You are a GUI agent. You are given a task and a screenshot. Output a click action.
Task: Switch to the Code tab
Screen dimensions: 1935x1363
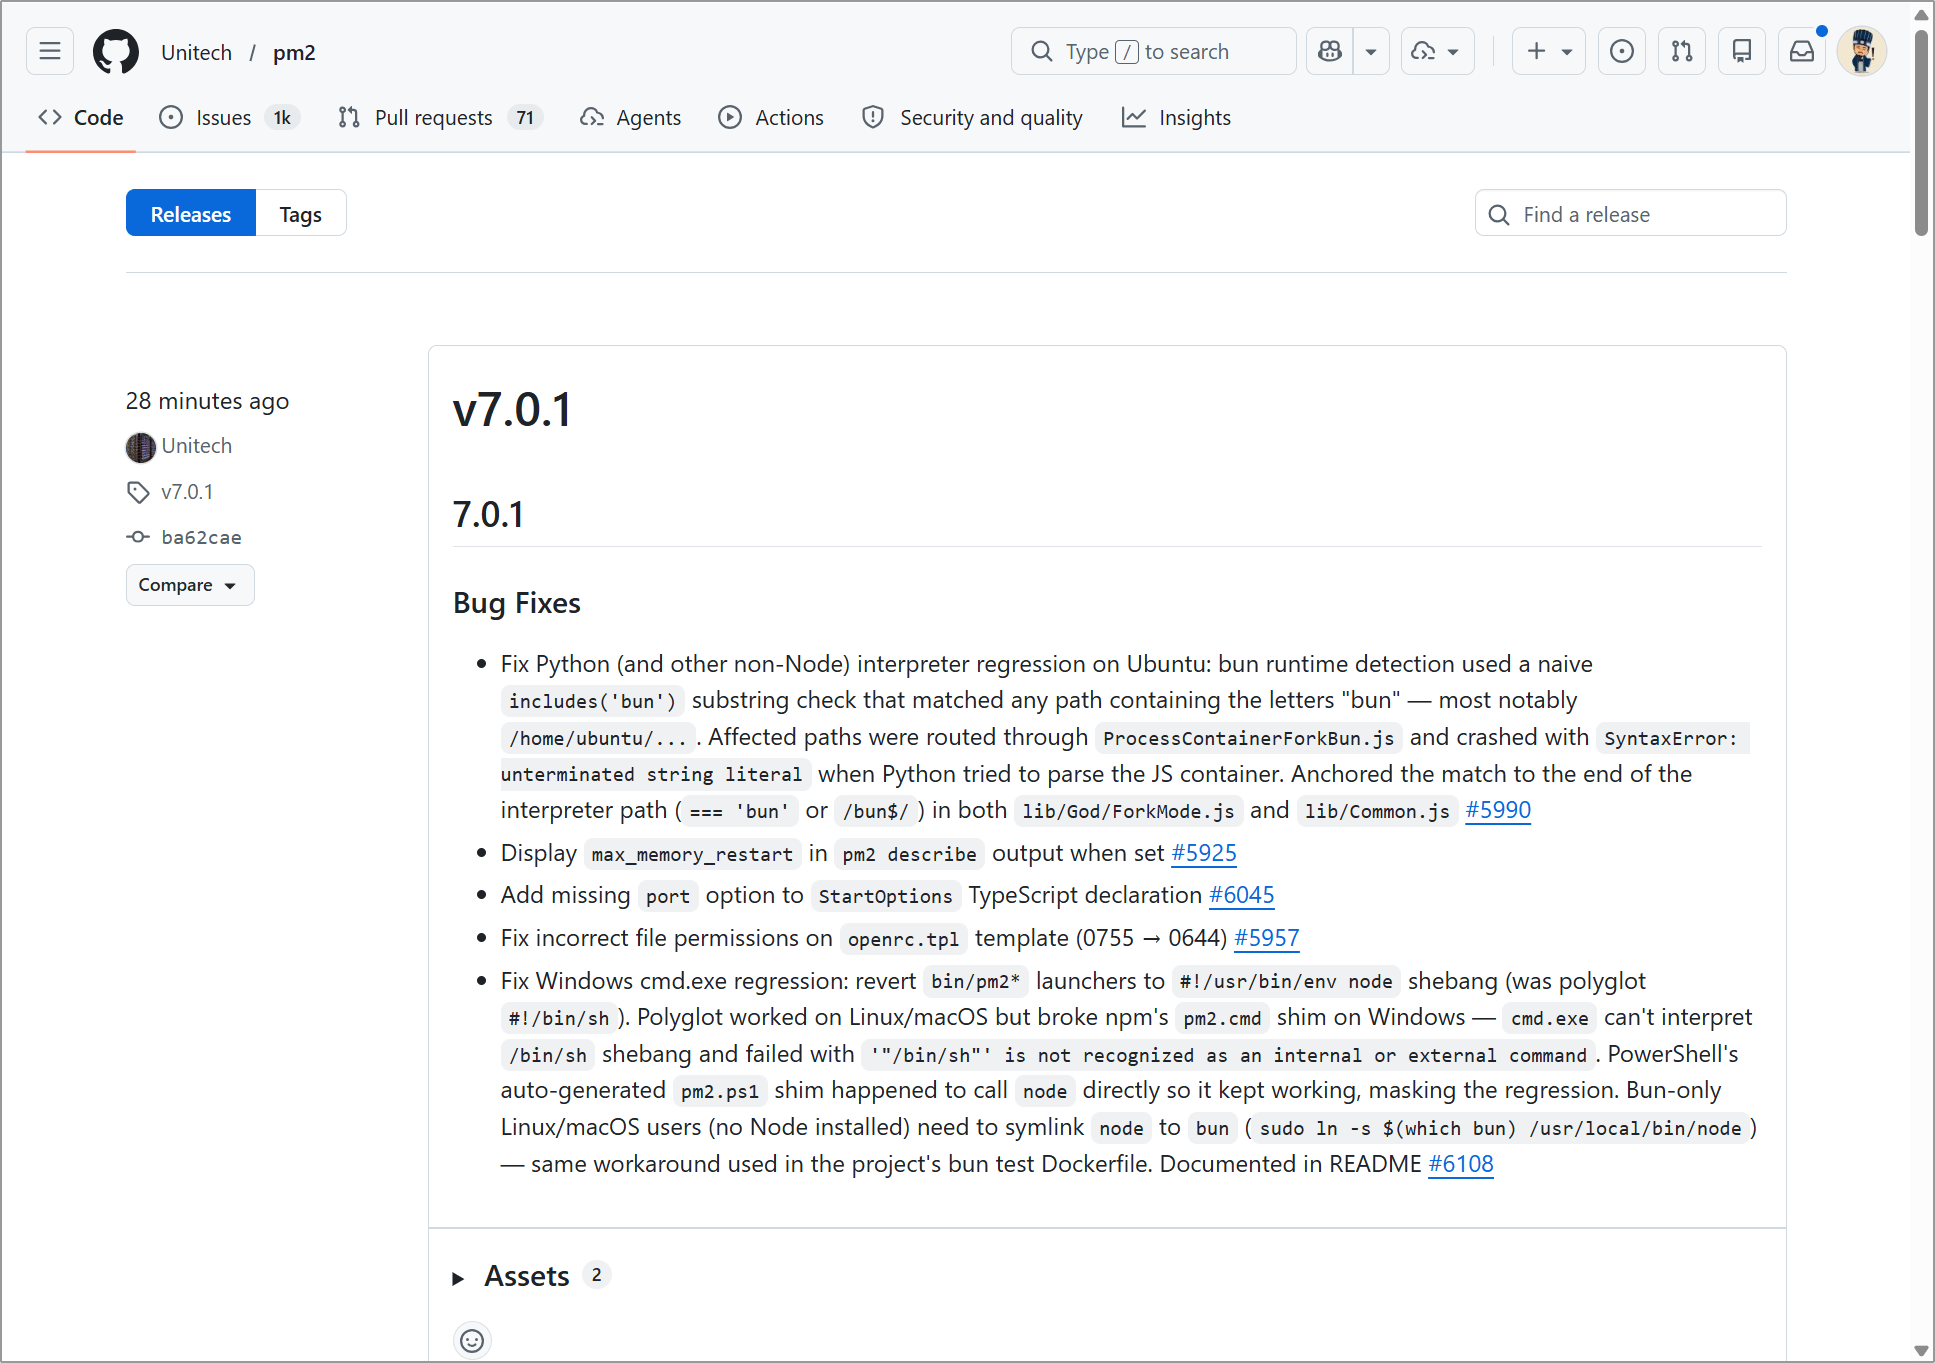81,118
